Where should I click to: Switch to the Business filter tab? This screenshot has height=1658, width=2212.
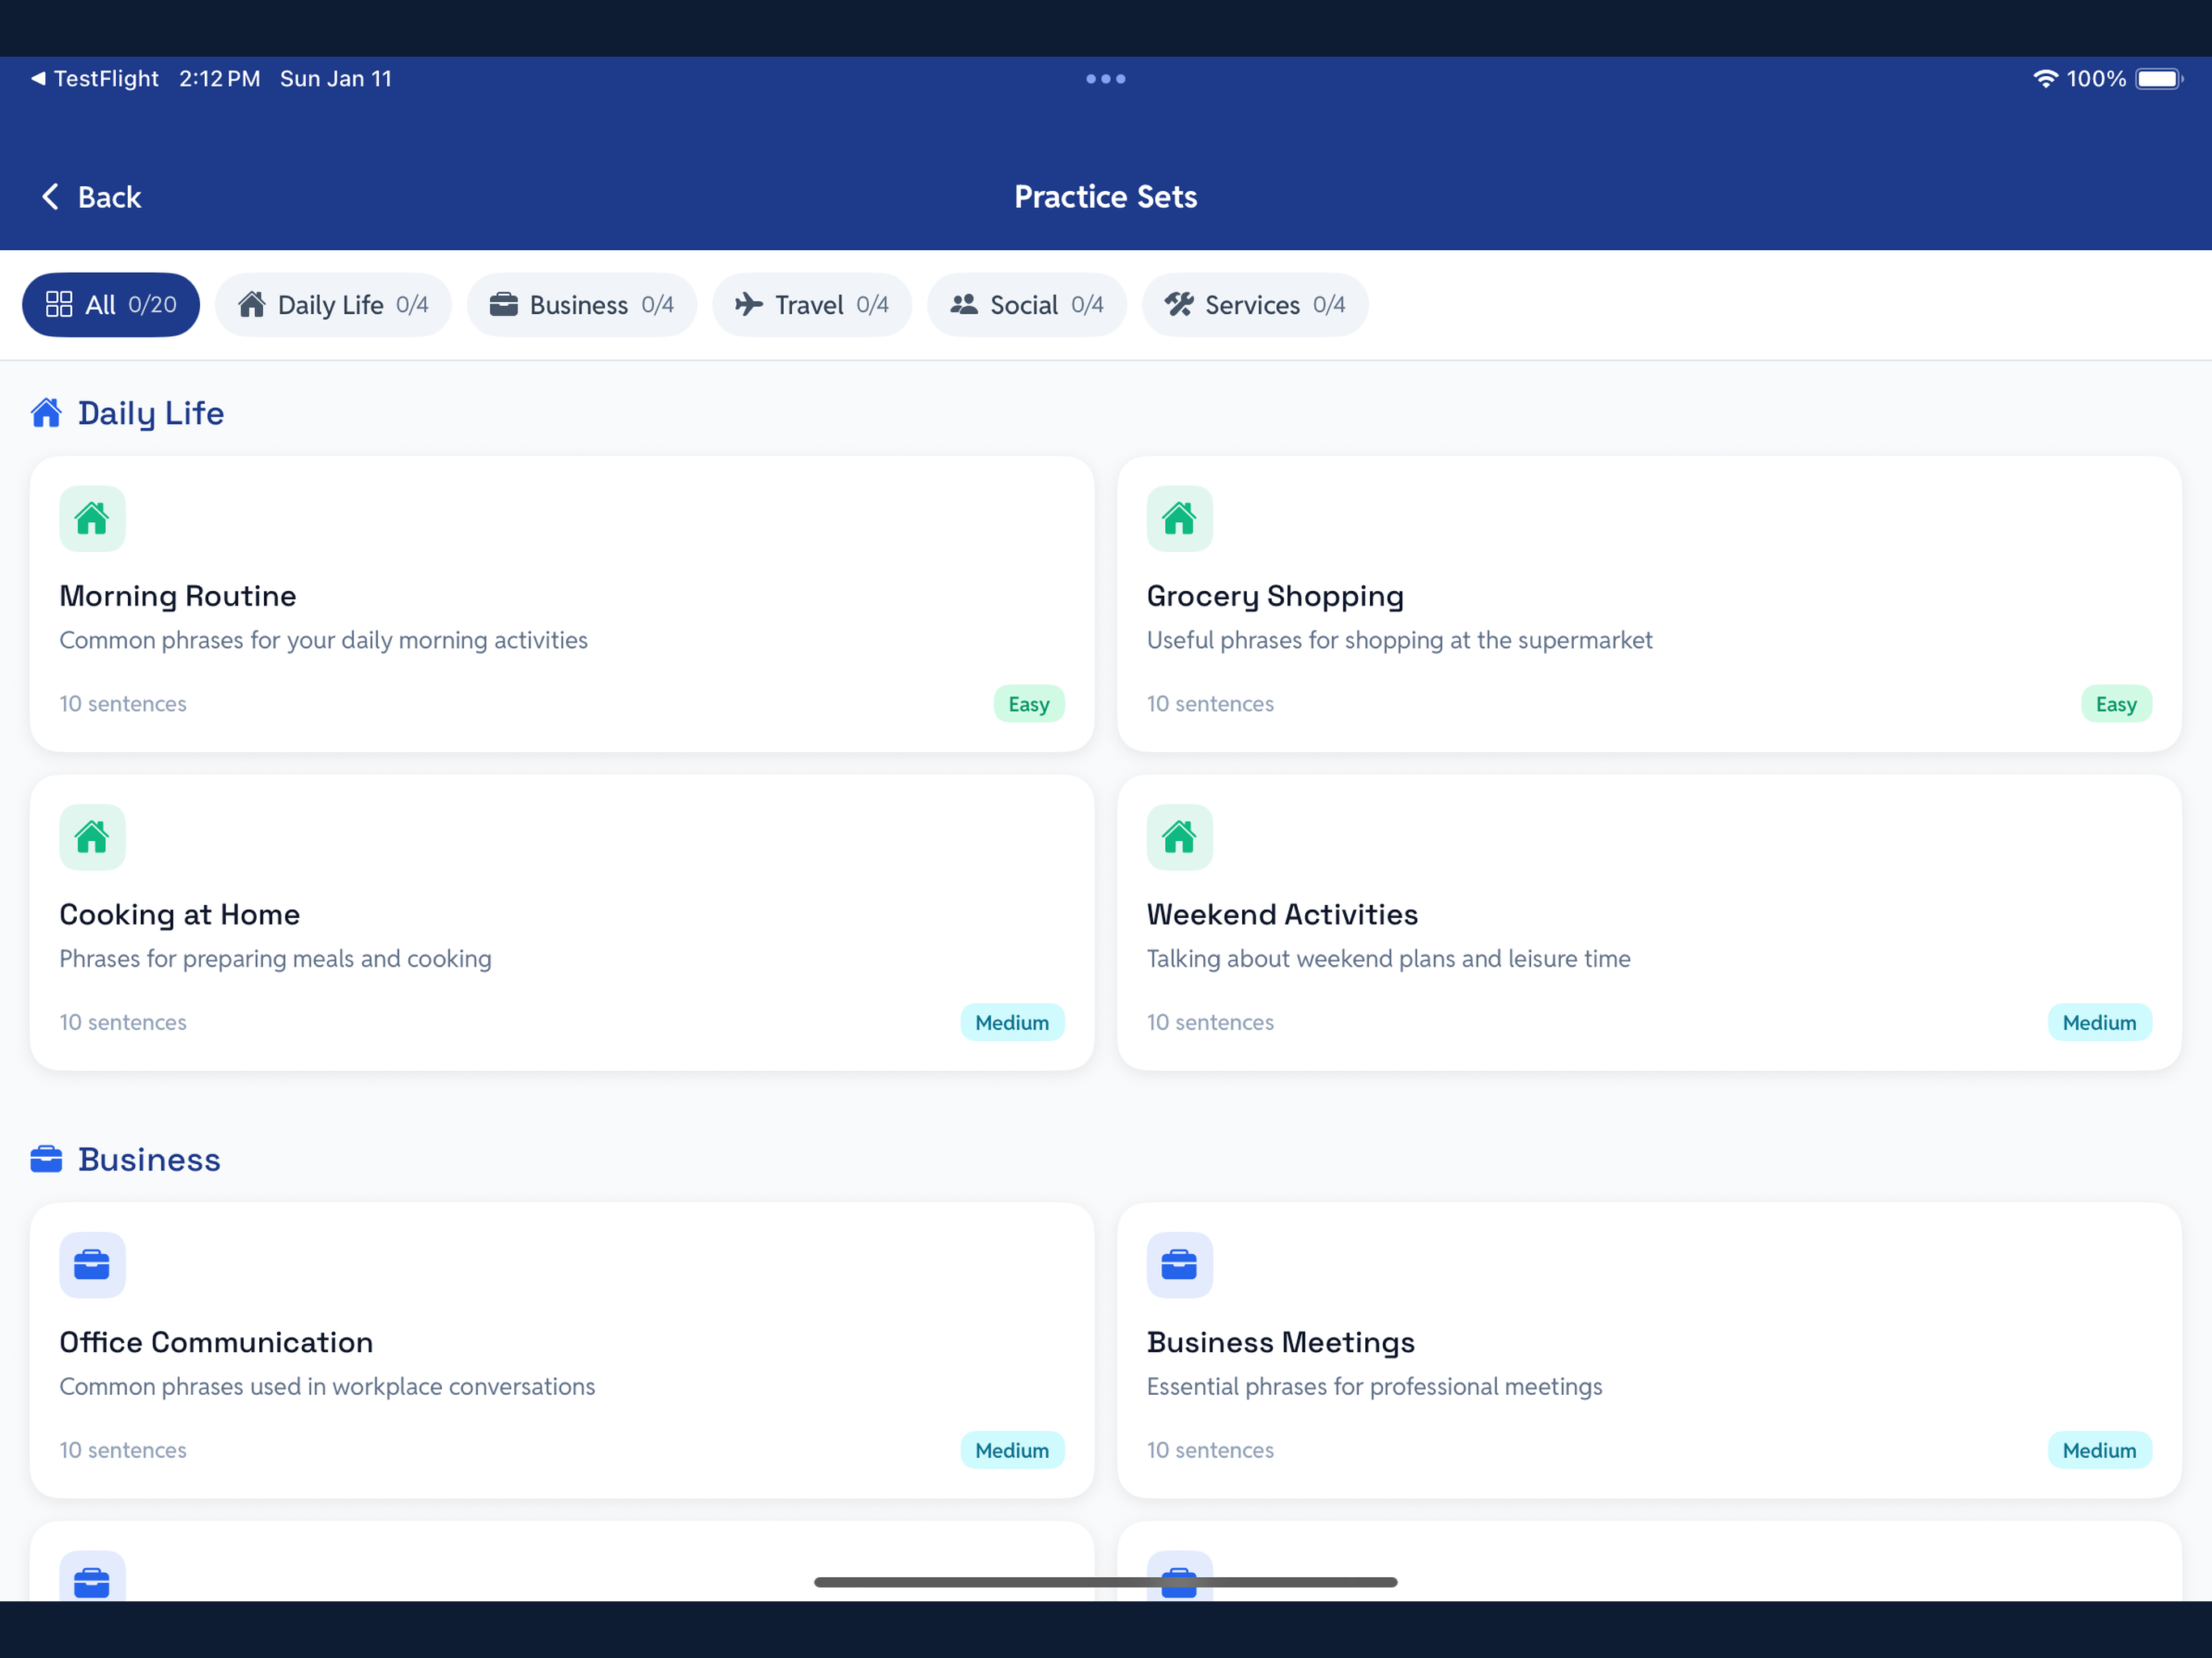(x=582, y=304)
